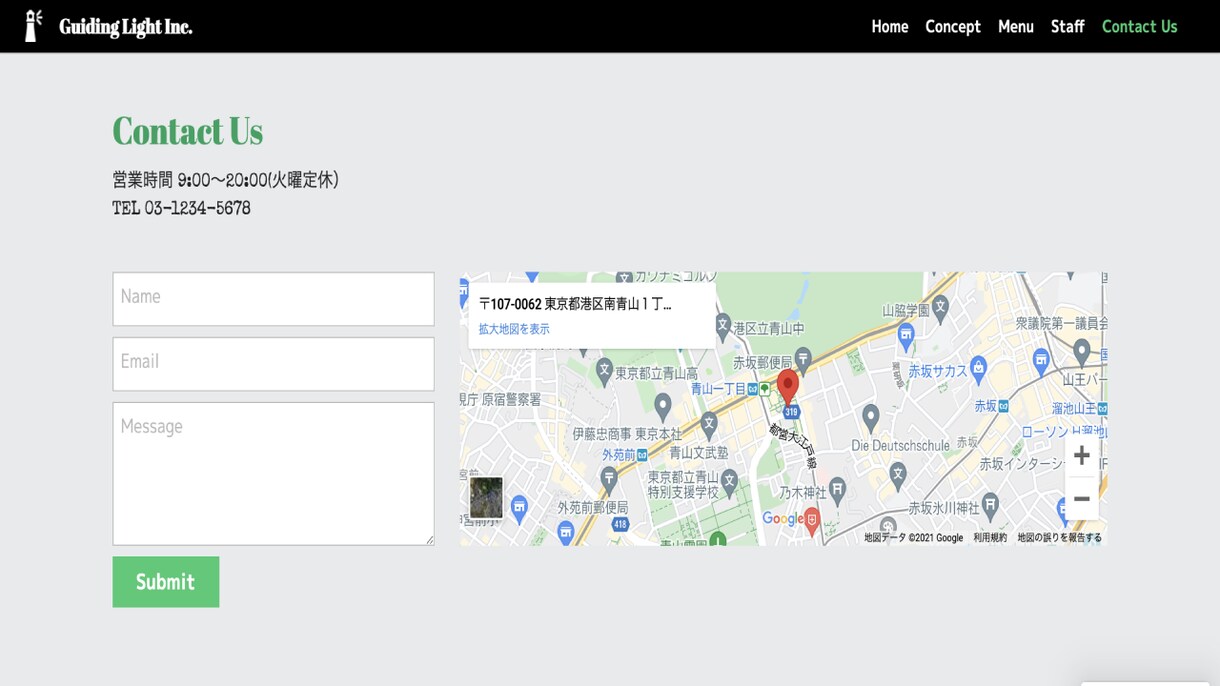
Task: Click the 伊藤忠商事 東京本社 place marker
Action: (662, 406)
